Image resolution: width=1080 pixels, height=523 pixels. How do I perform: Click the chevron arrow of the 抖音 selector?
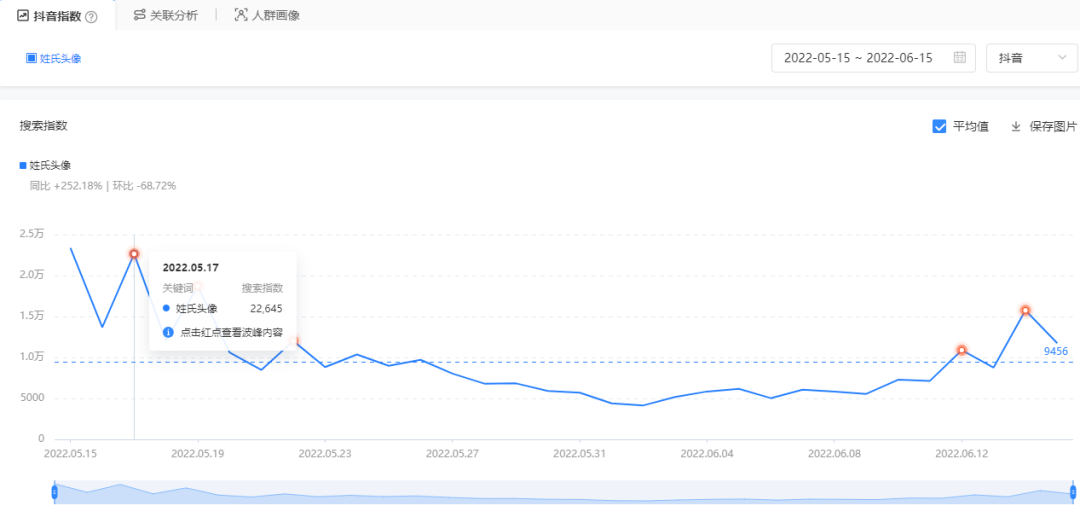tap(1061, 58)
